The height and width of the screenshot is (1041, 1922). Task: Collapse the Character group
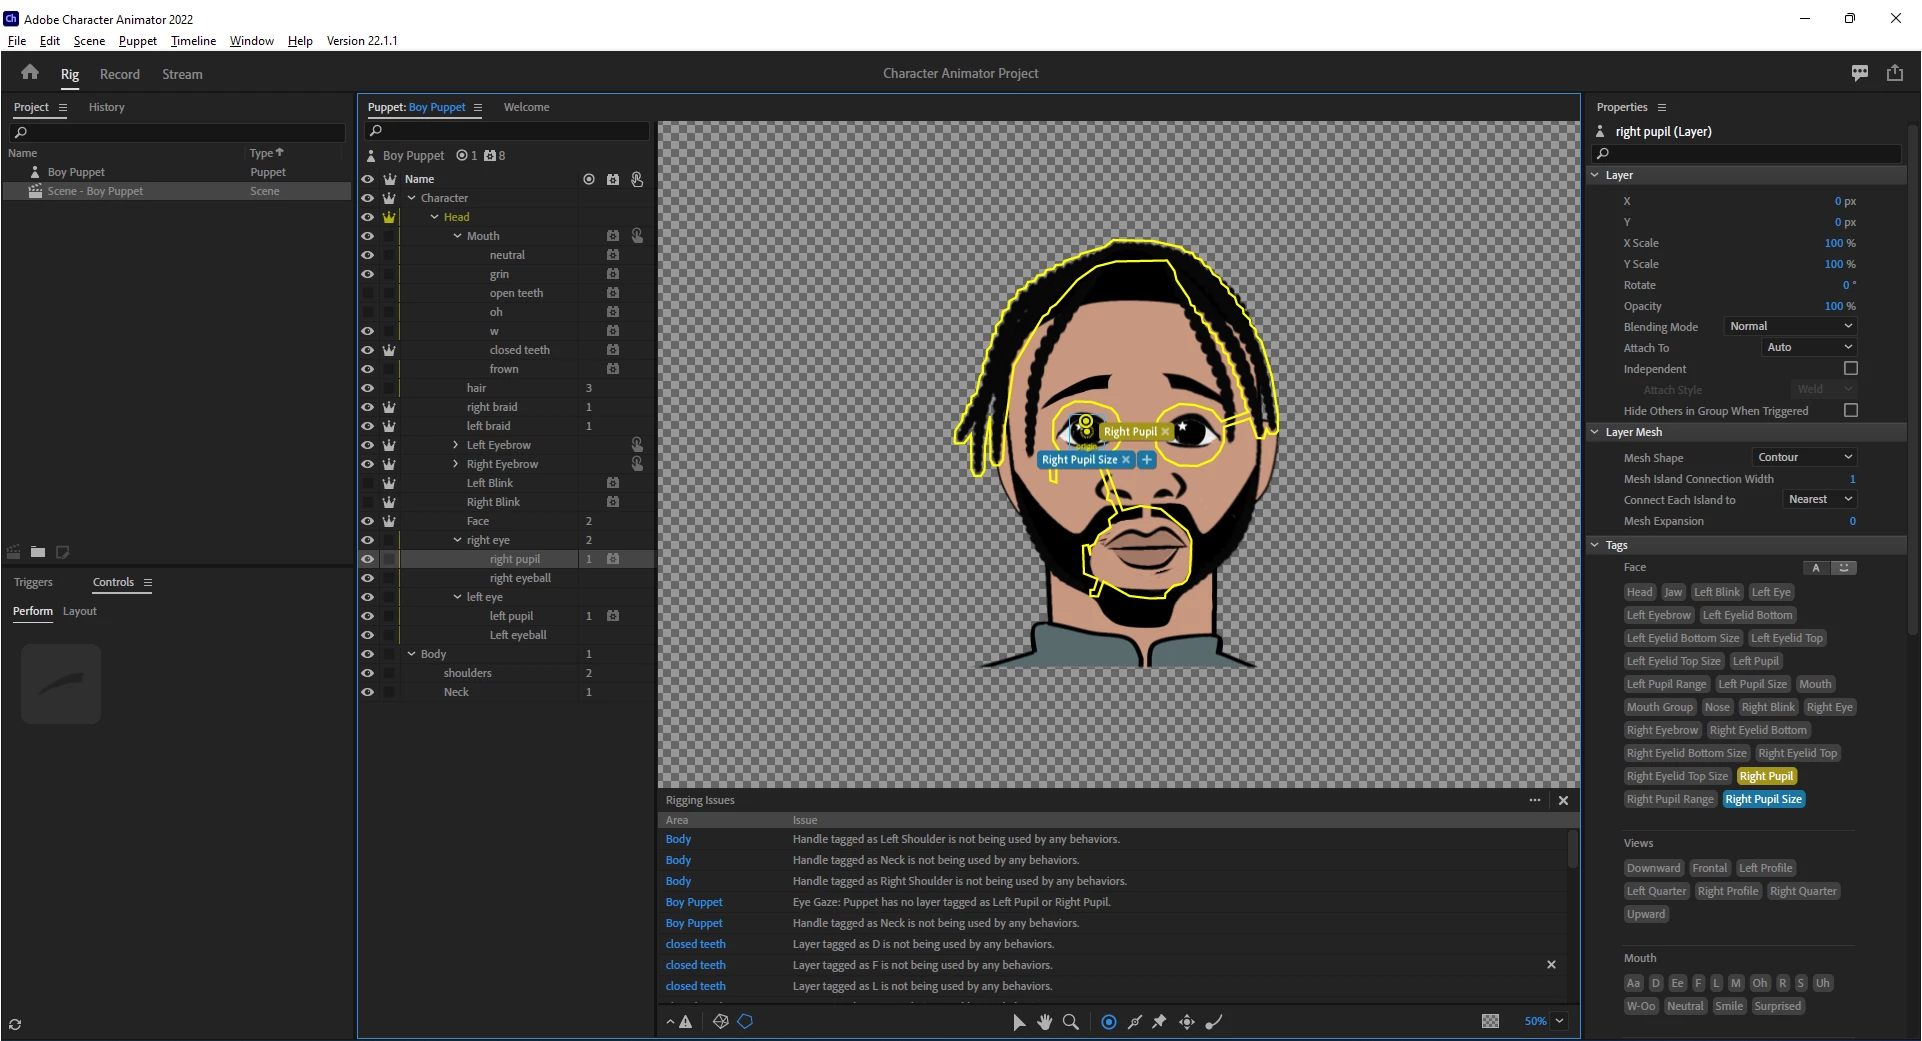(x=411, y=198)
